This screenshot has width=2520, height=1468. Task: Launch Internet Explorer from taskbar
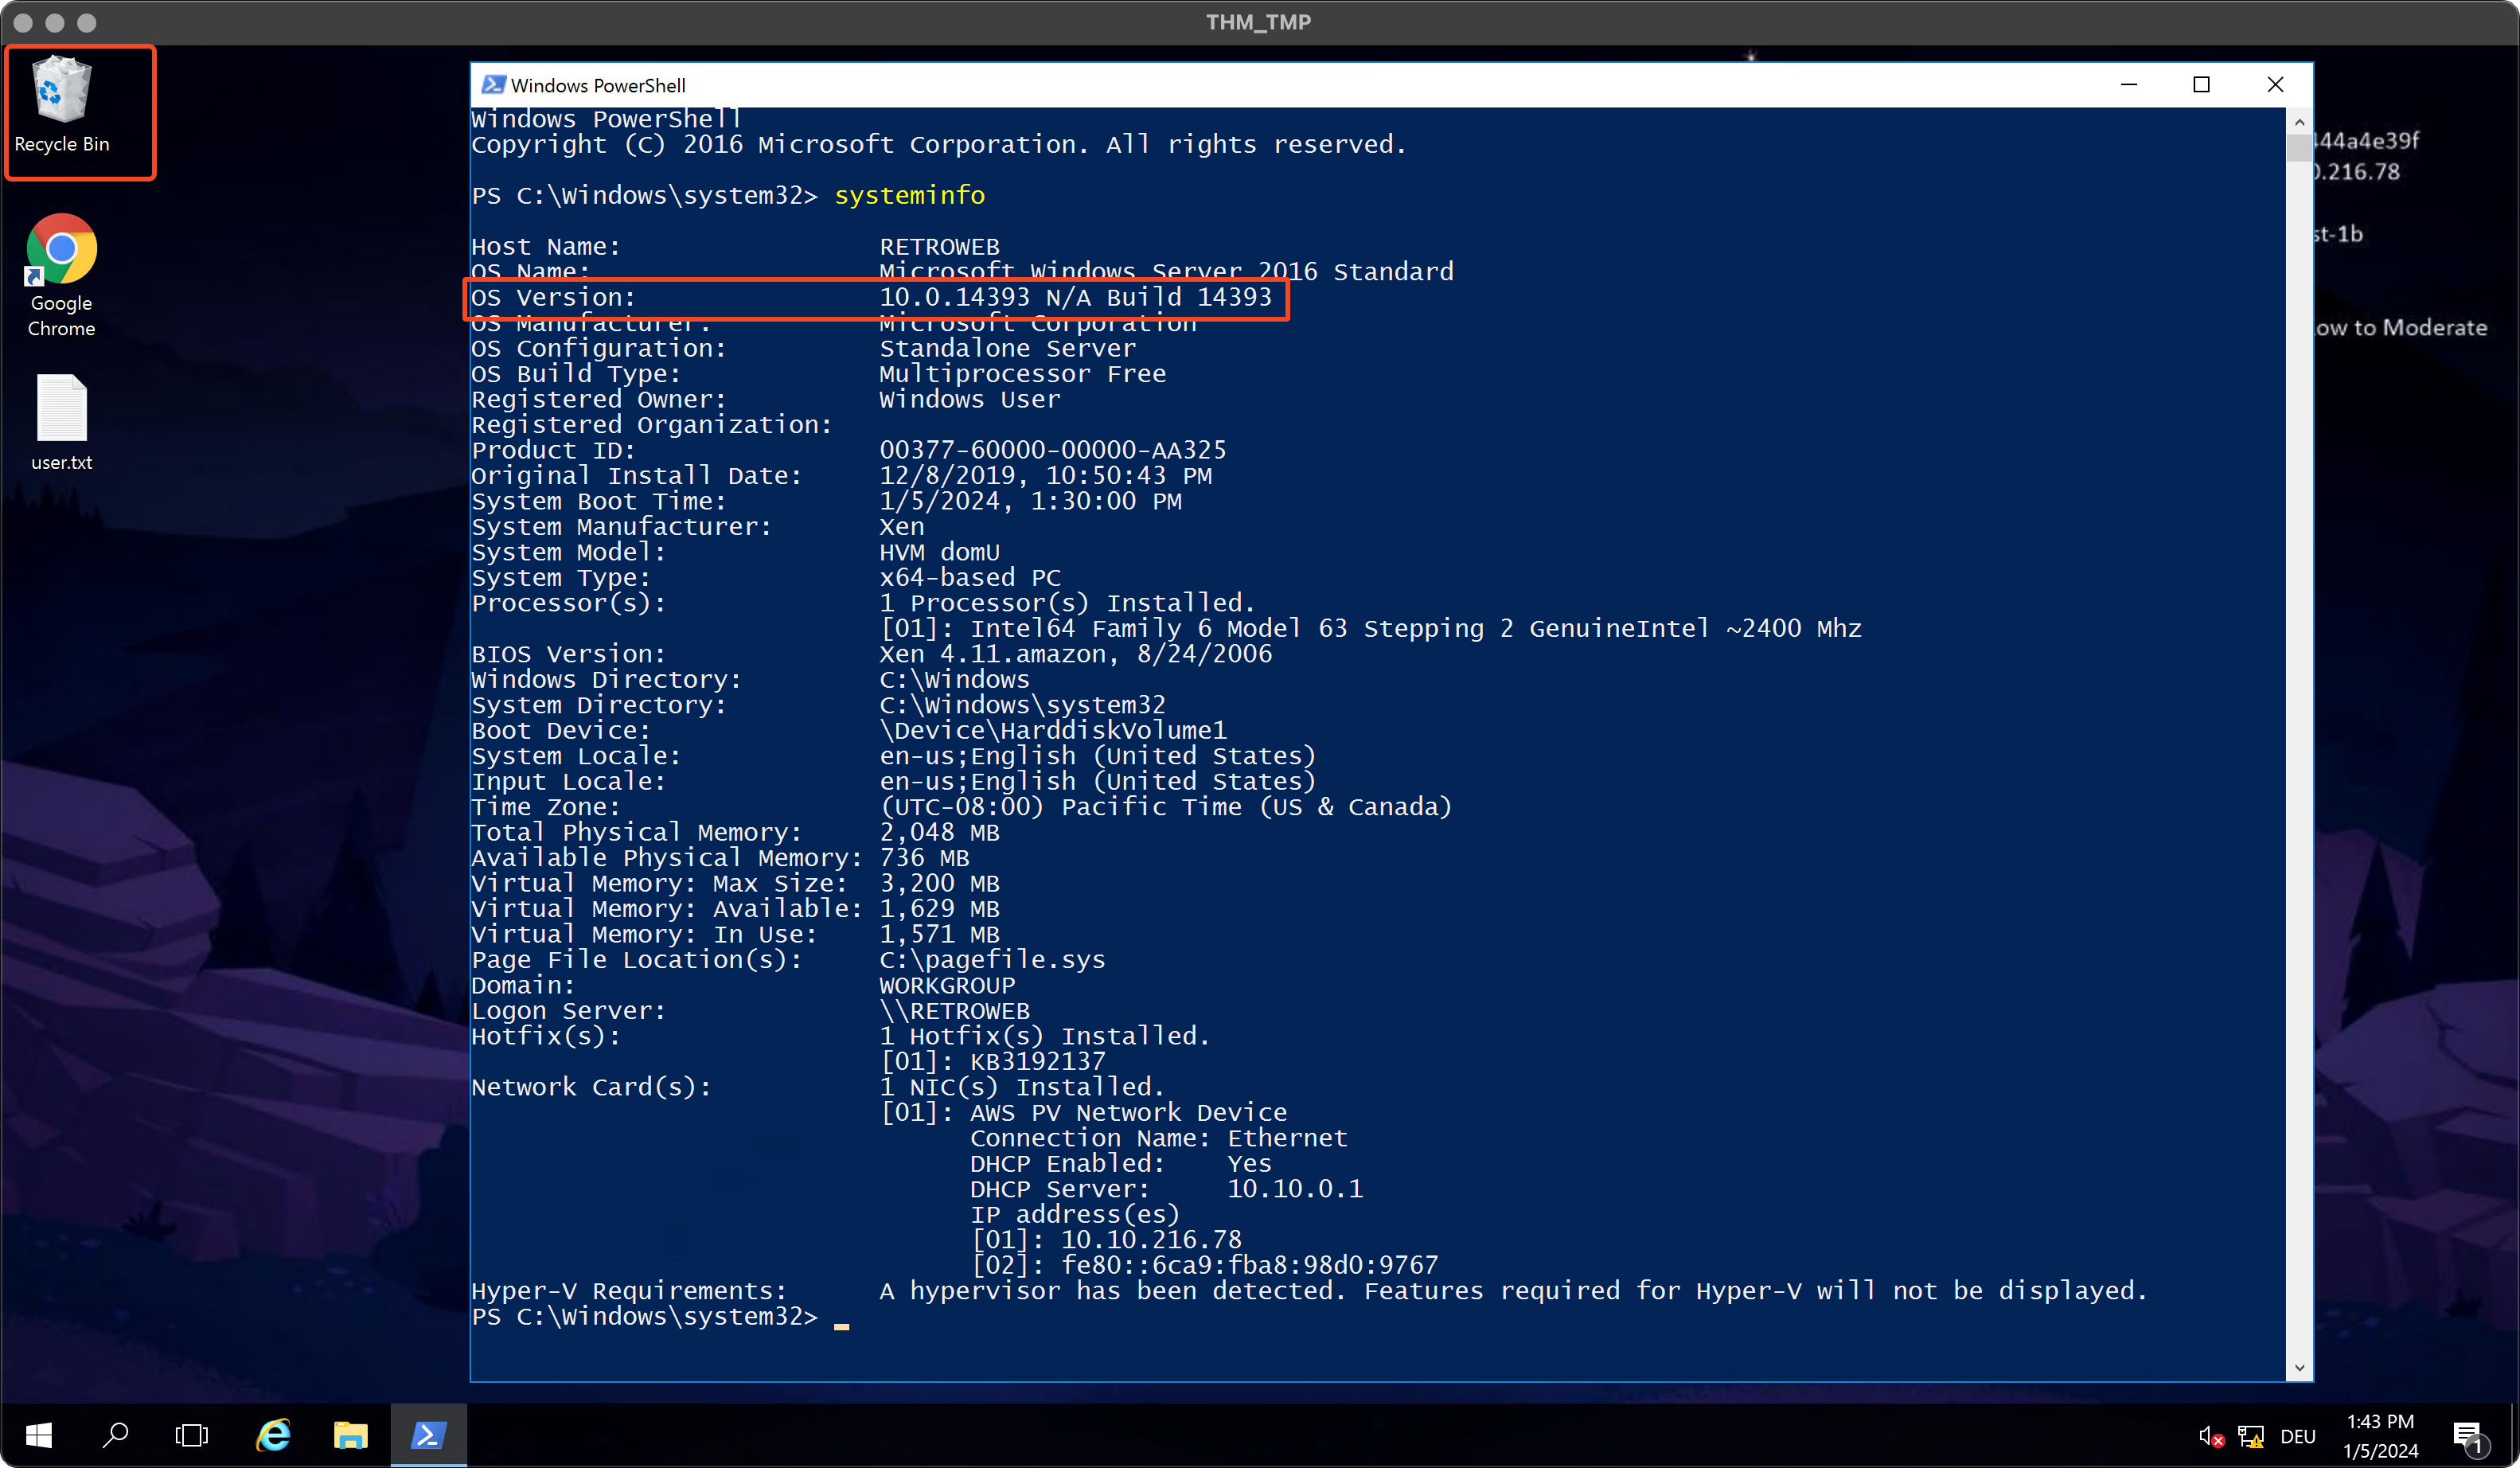pyautogui.click(x=273, y=1436)
